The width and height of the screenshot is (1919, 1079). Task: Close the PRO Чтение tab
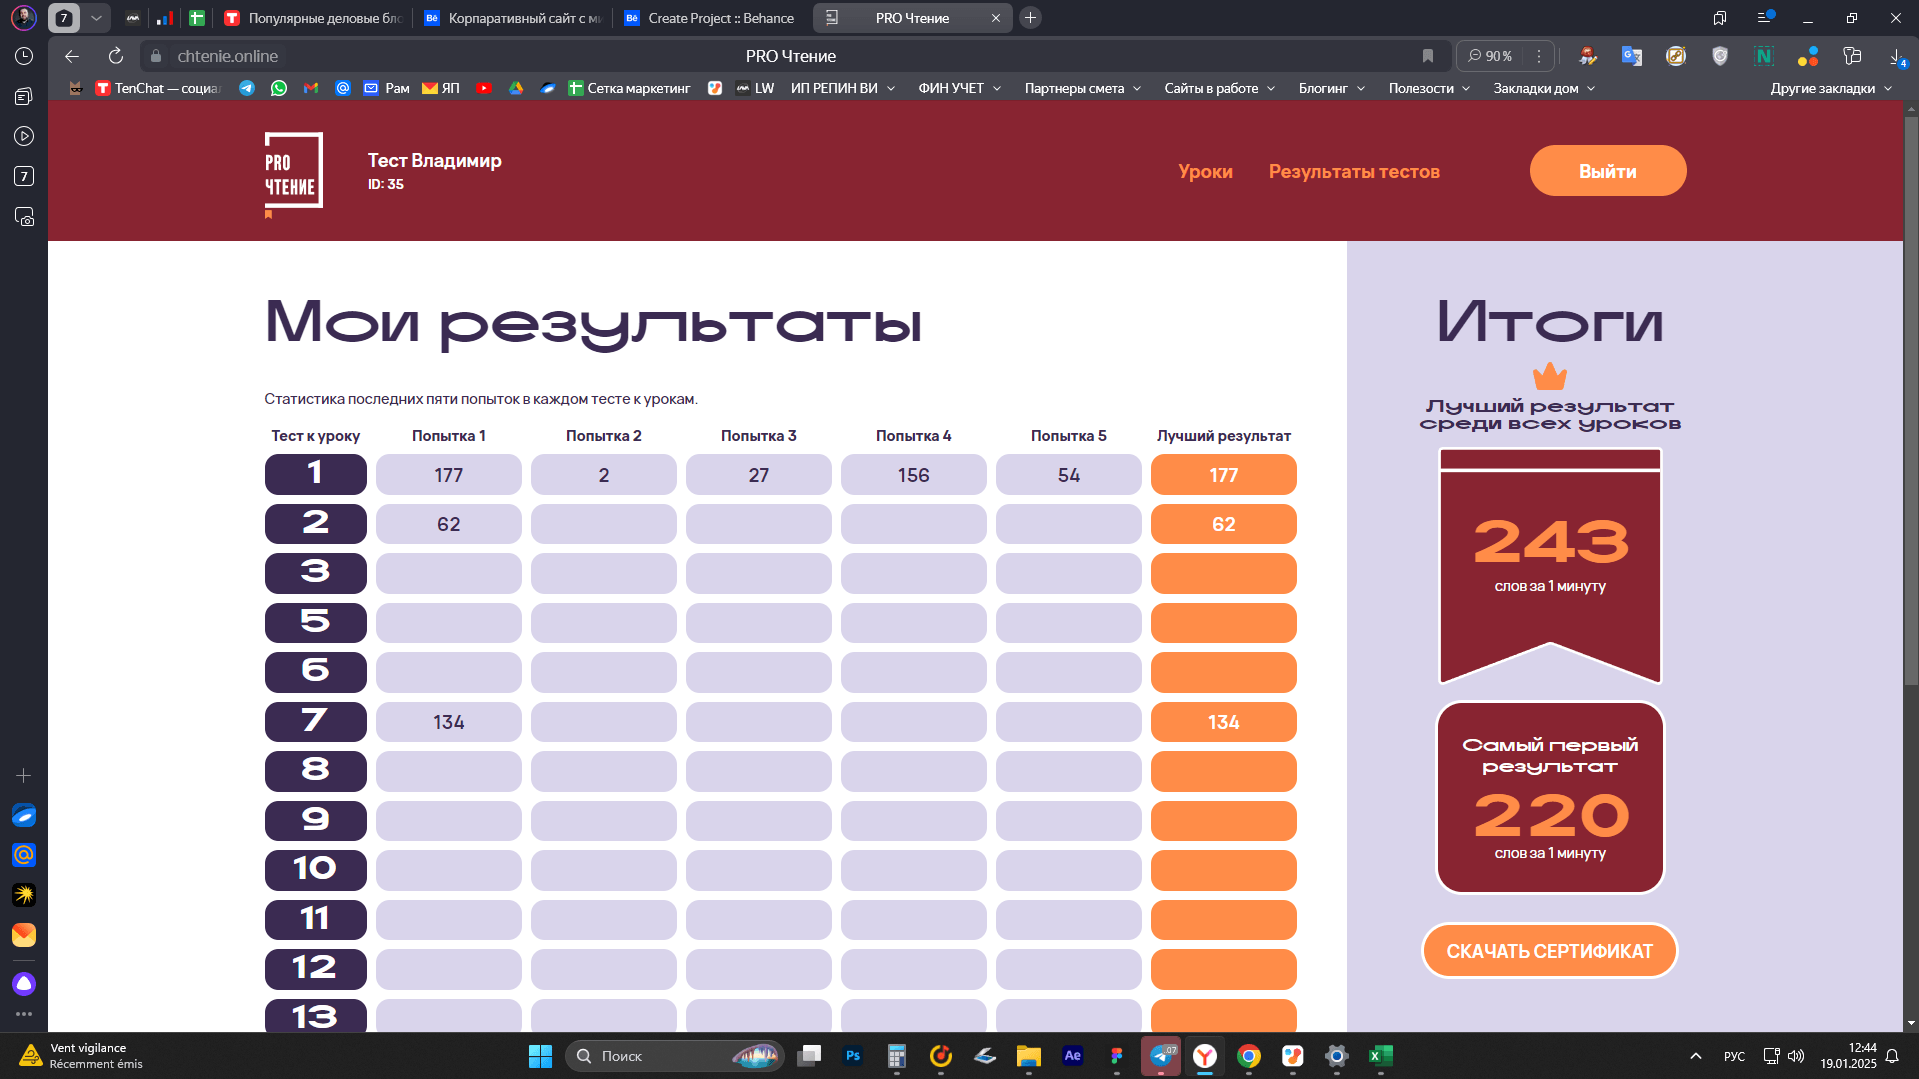click(x=995, y=18)
